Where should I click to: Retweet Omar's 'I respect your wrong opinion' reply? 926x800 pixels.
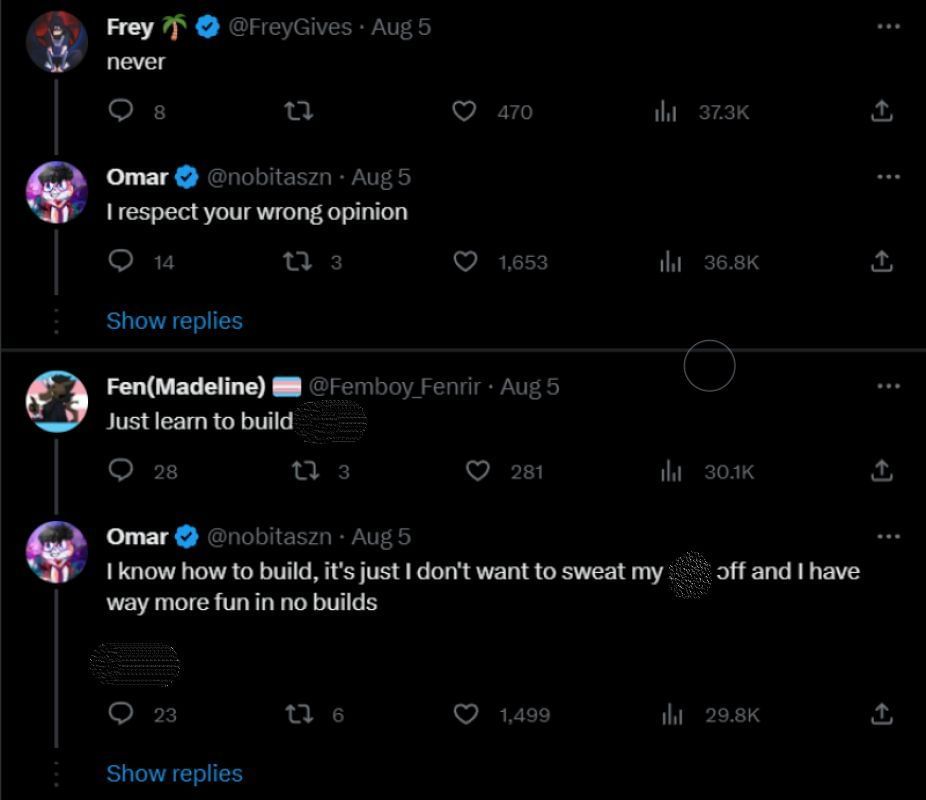296,262
